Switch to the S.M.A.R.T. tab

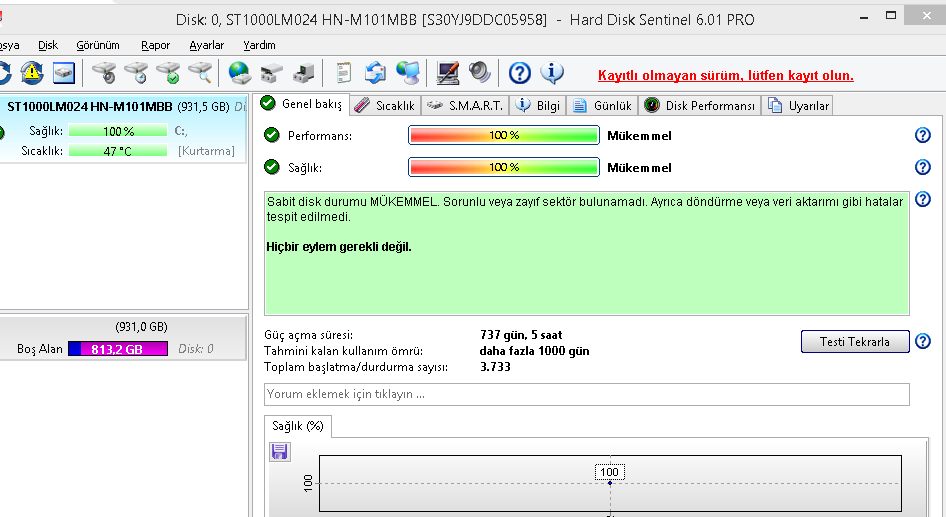(x=465, y=106)
